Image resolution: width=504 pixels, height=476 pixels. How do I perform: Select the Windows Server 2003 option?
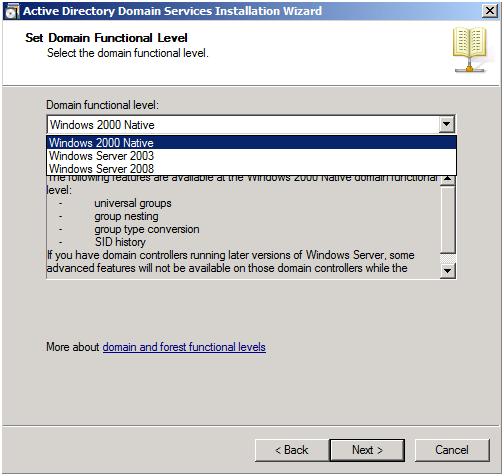(251, 156)
